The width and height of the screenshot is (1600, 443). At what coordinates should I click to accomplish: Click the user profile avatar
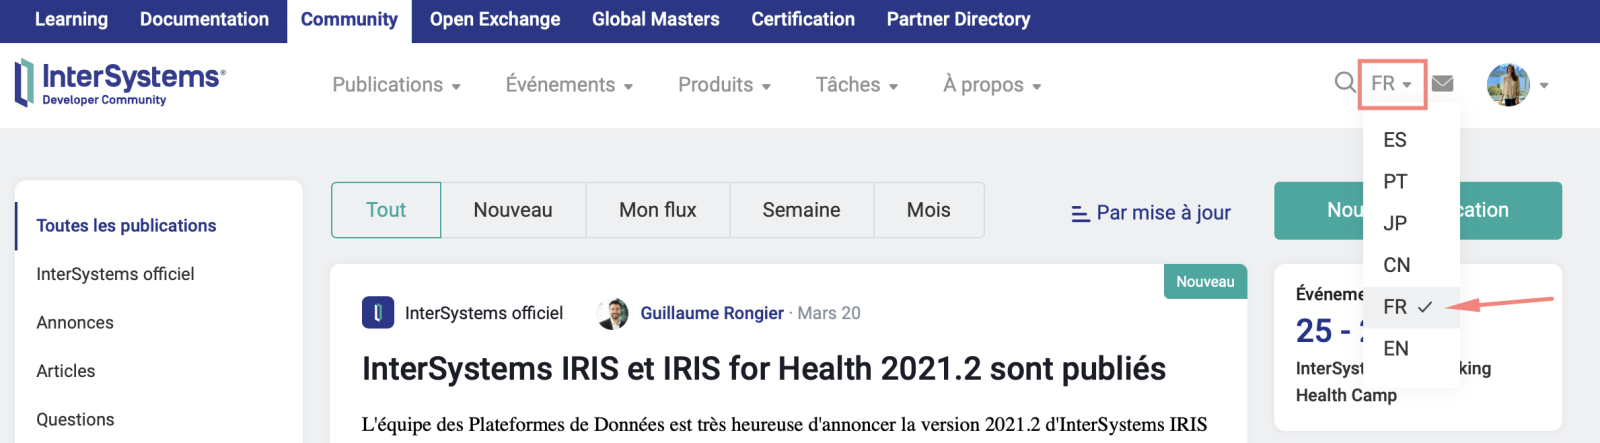1508,85
